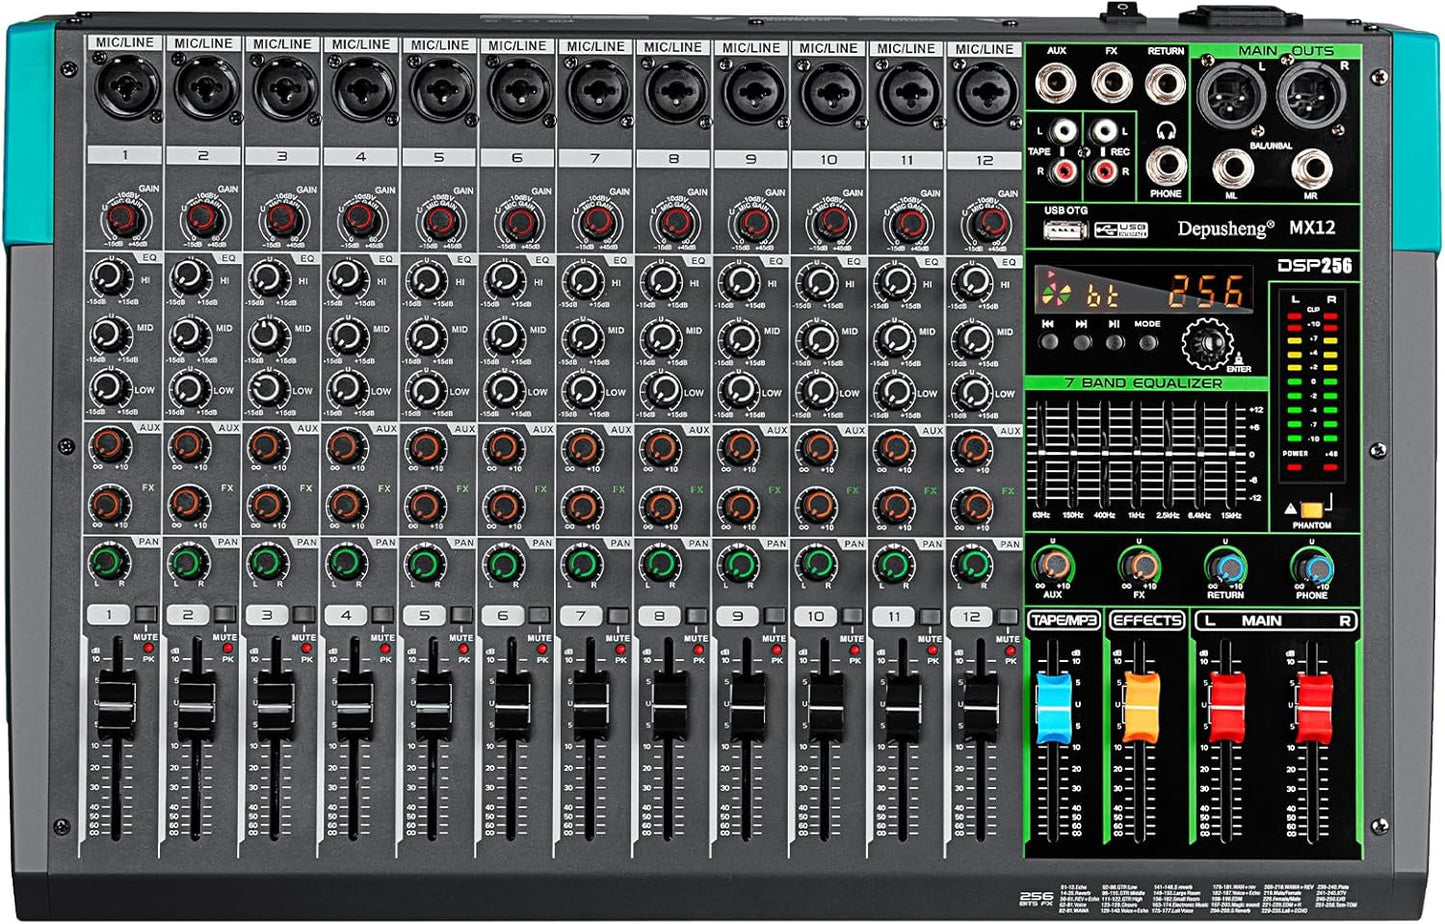Viewport: 1445px width, 924px height.
Task: Toggle the PHANTOM power switch
Action: (1310, 510)
